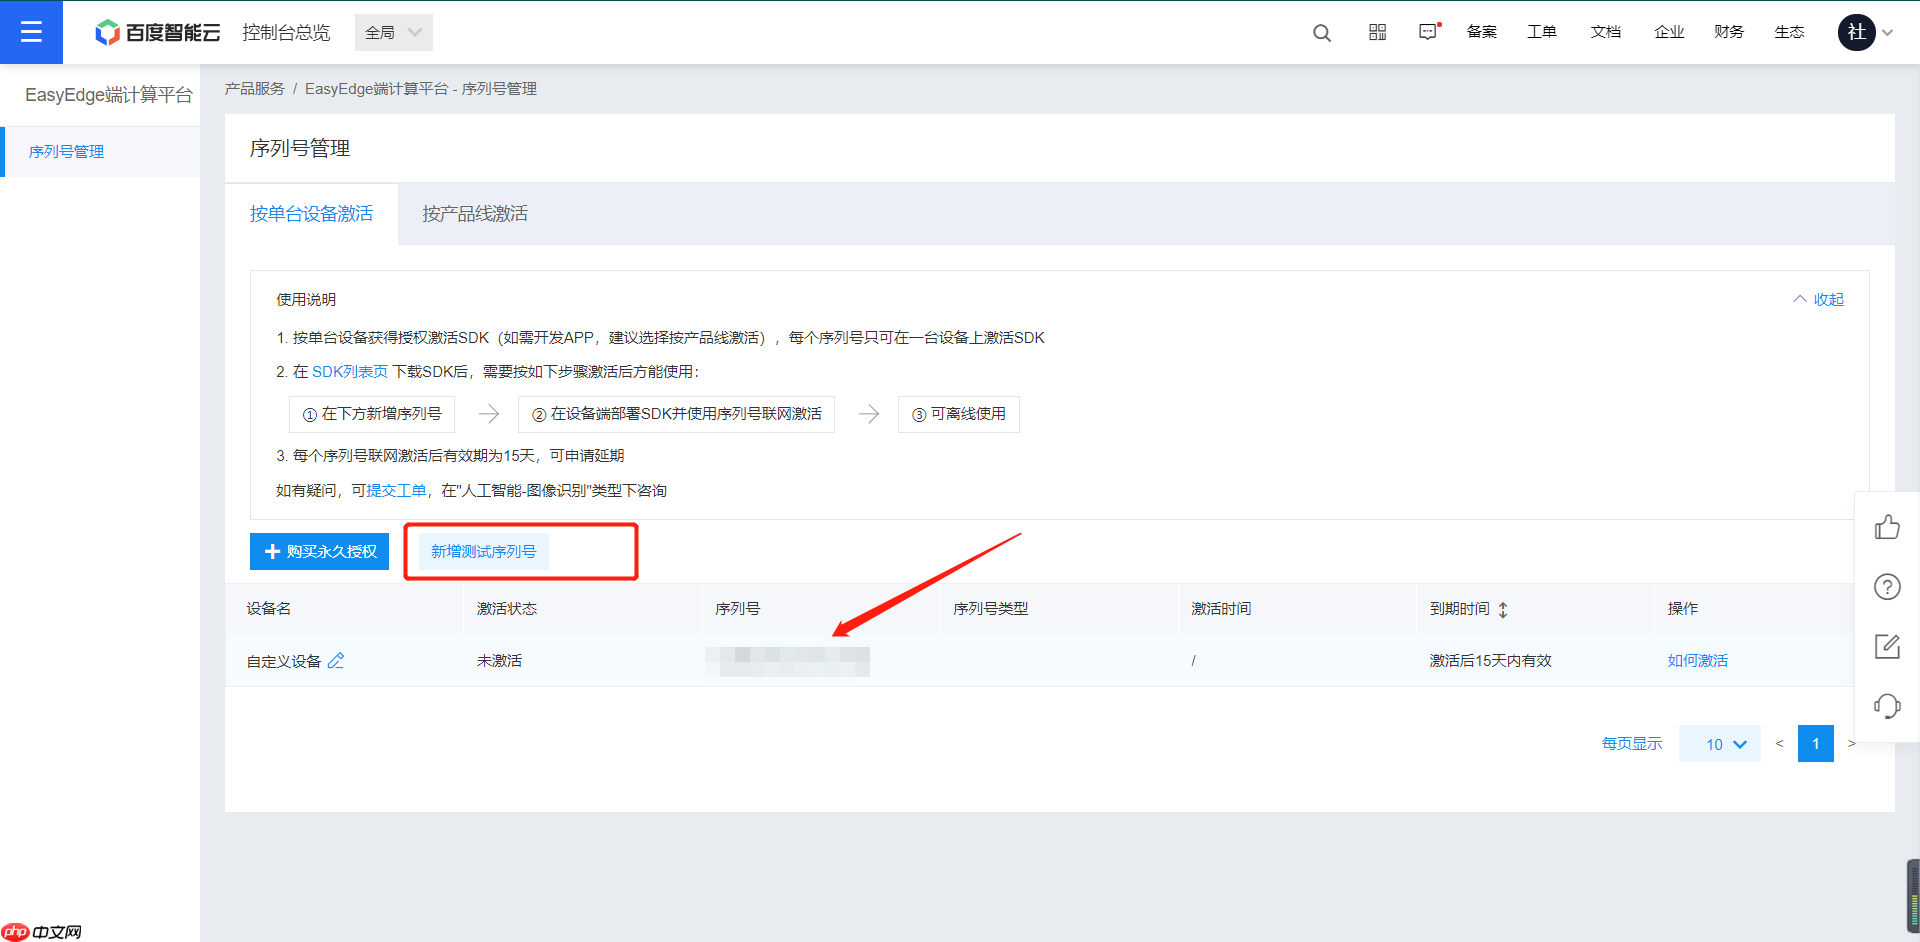Open the 文档 menu item
Image resolution: width=1920 pixels, height=942 pixels.
click(1605, 32)
